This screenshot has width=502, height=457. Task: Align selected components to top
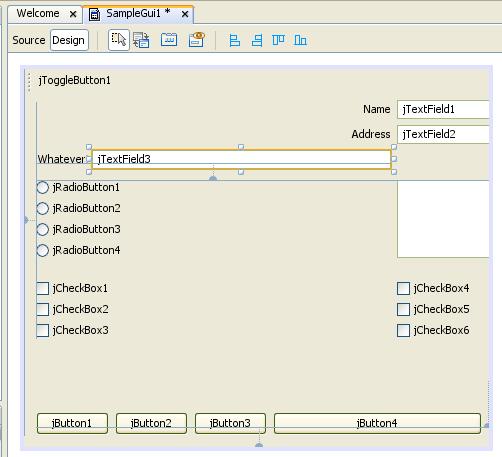point(278,40)
